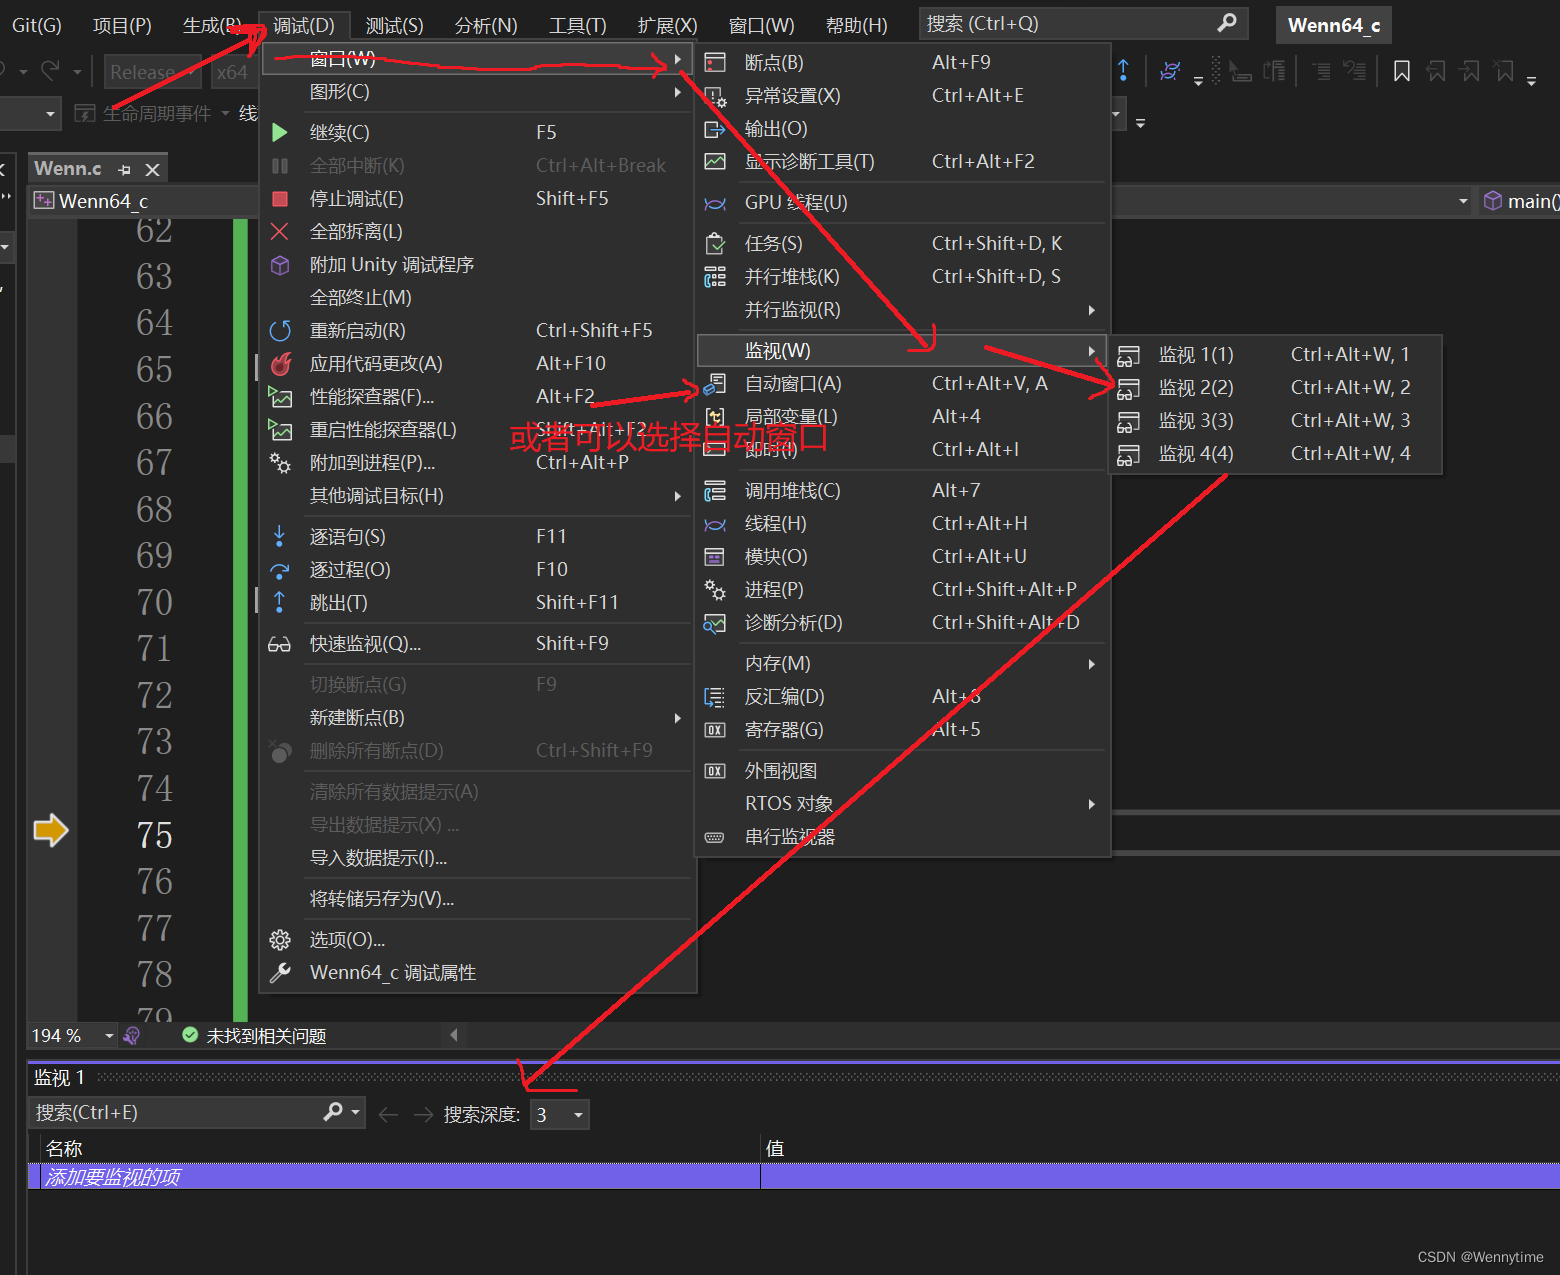Image resolution: width=1560 pixels, height=1275 pixels.
Task: Open the search depth (搜索深度) dropdown
Action: (x=578, y=1115)
